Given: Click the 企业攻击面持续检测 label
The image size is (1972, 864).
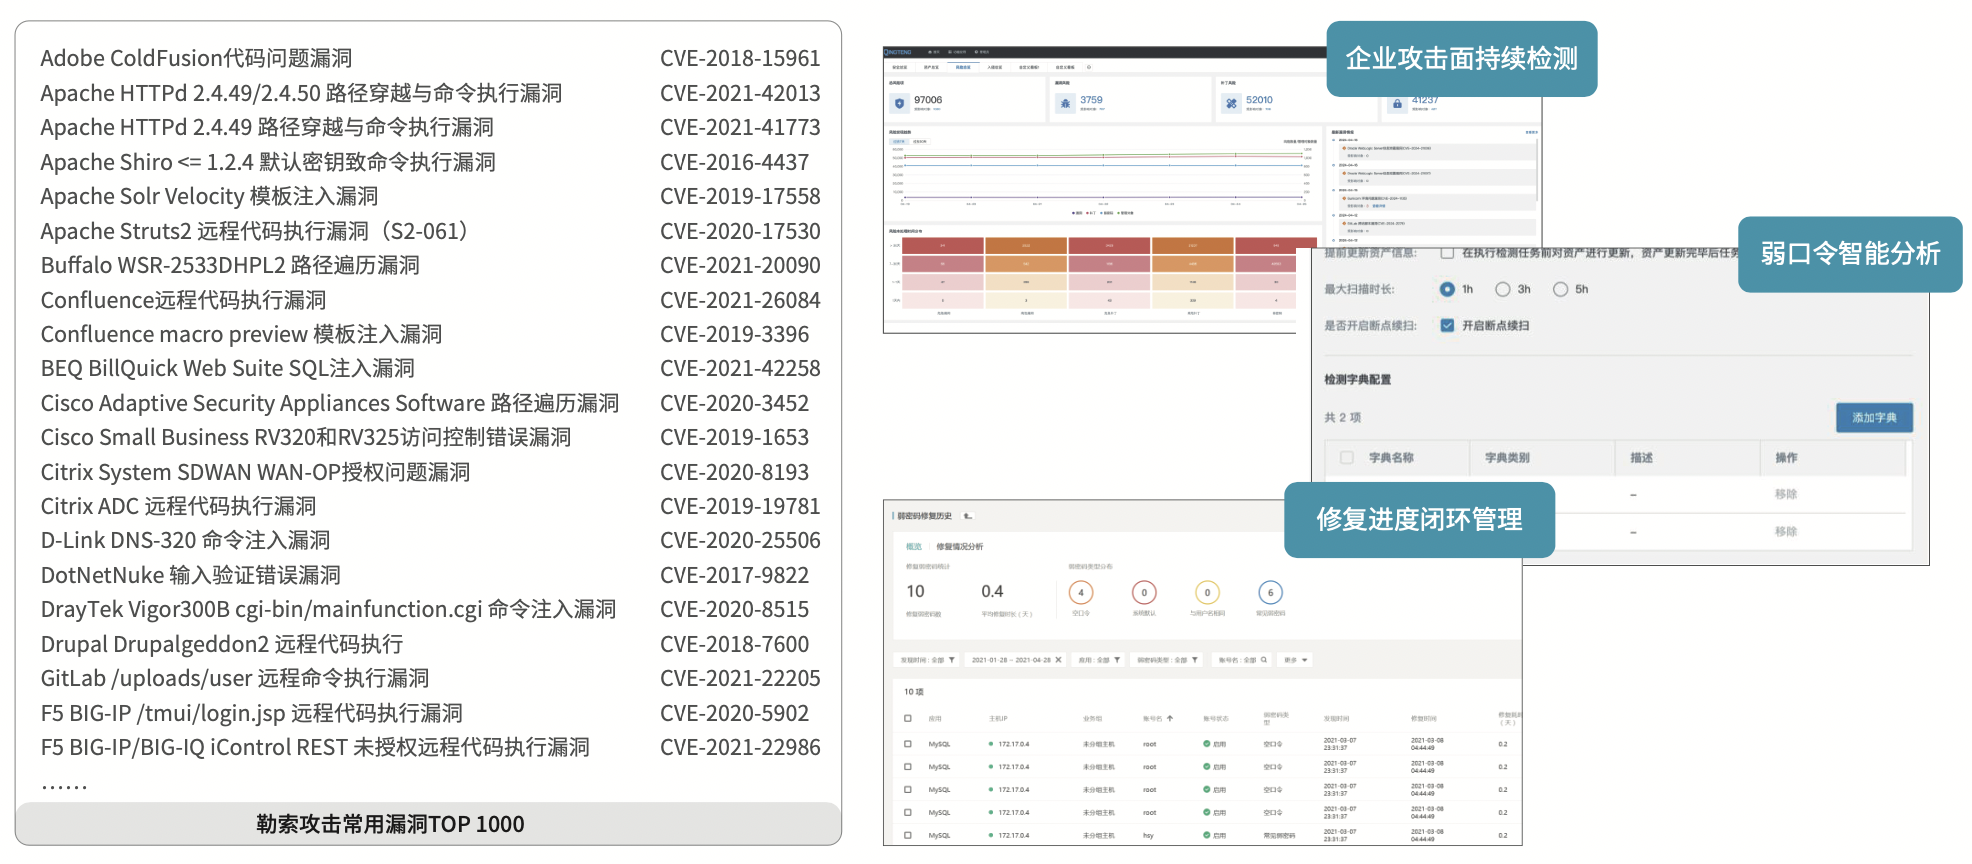Looking at the screenshot, I should [1461, 59].
